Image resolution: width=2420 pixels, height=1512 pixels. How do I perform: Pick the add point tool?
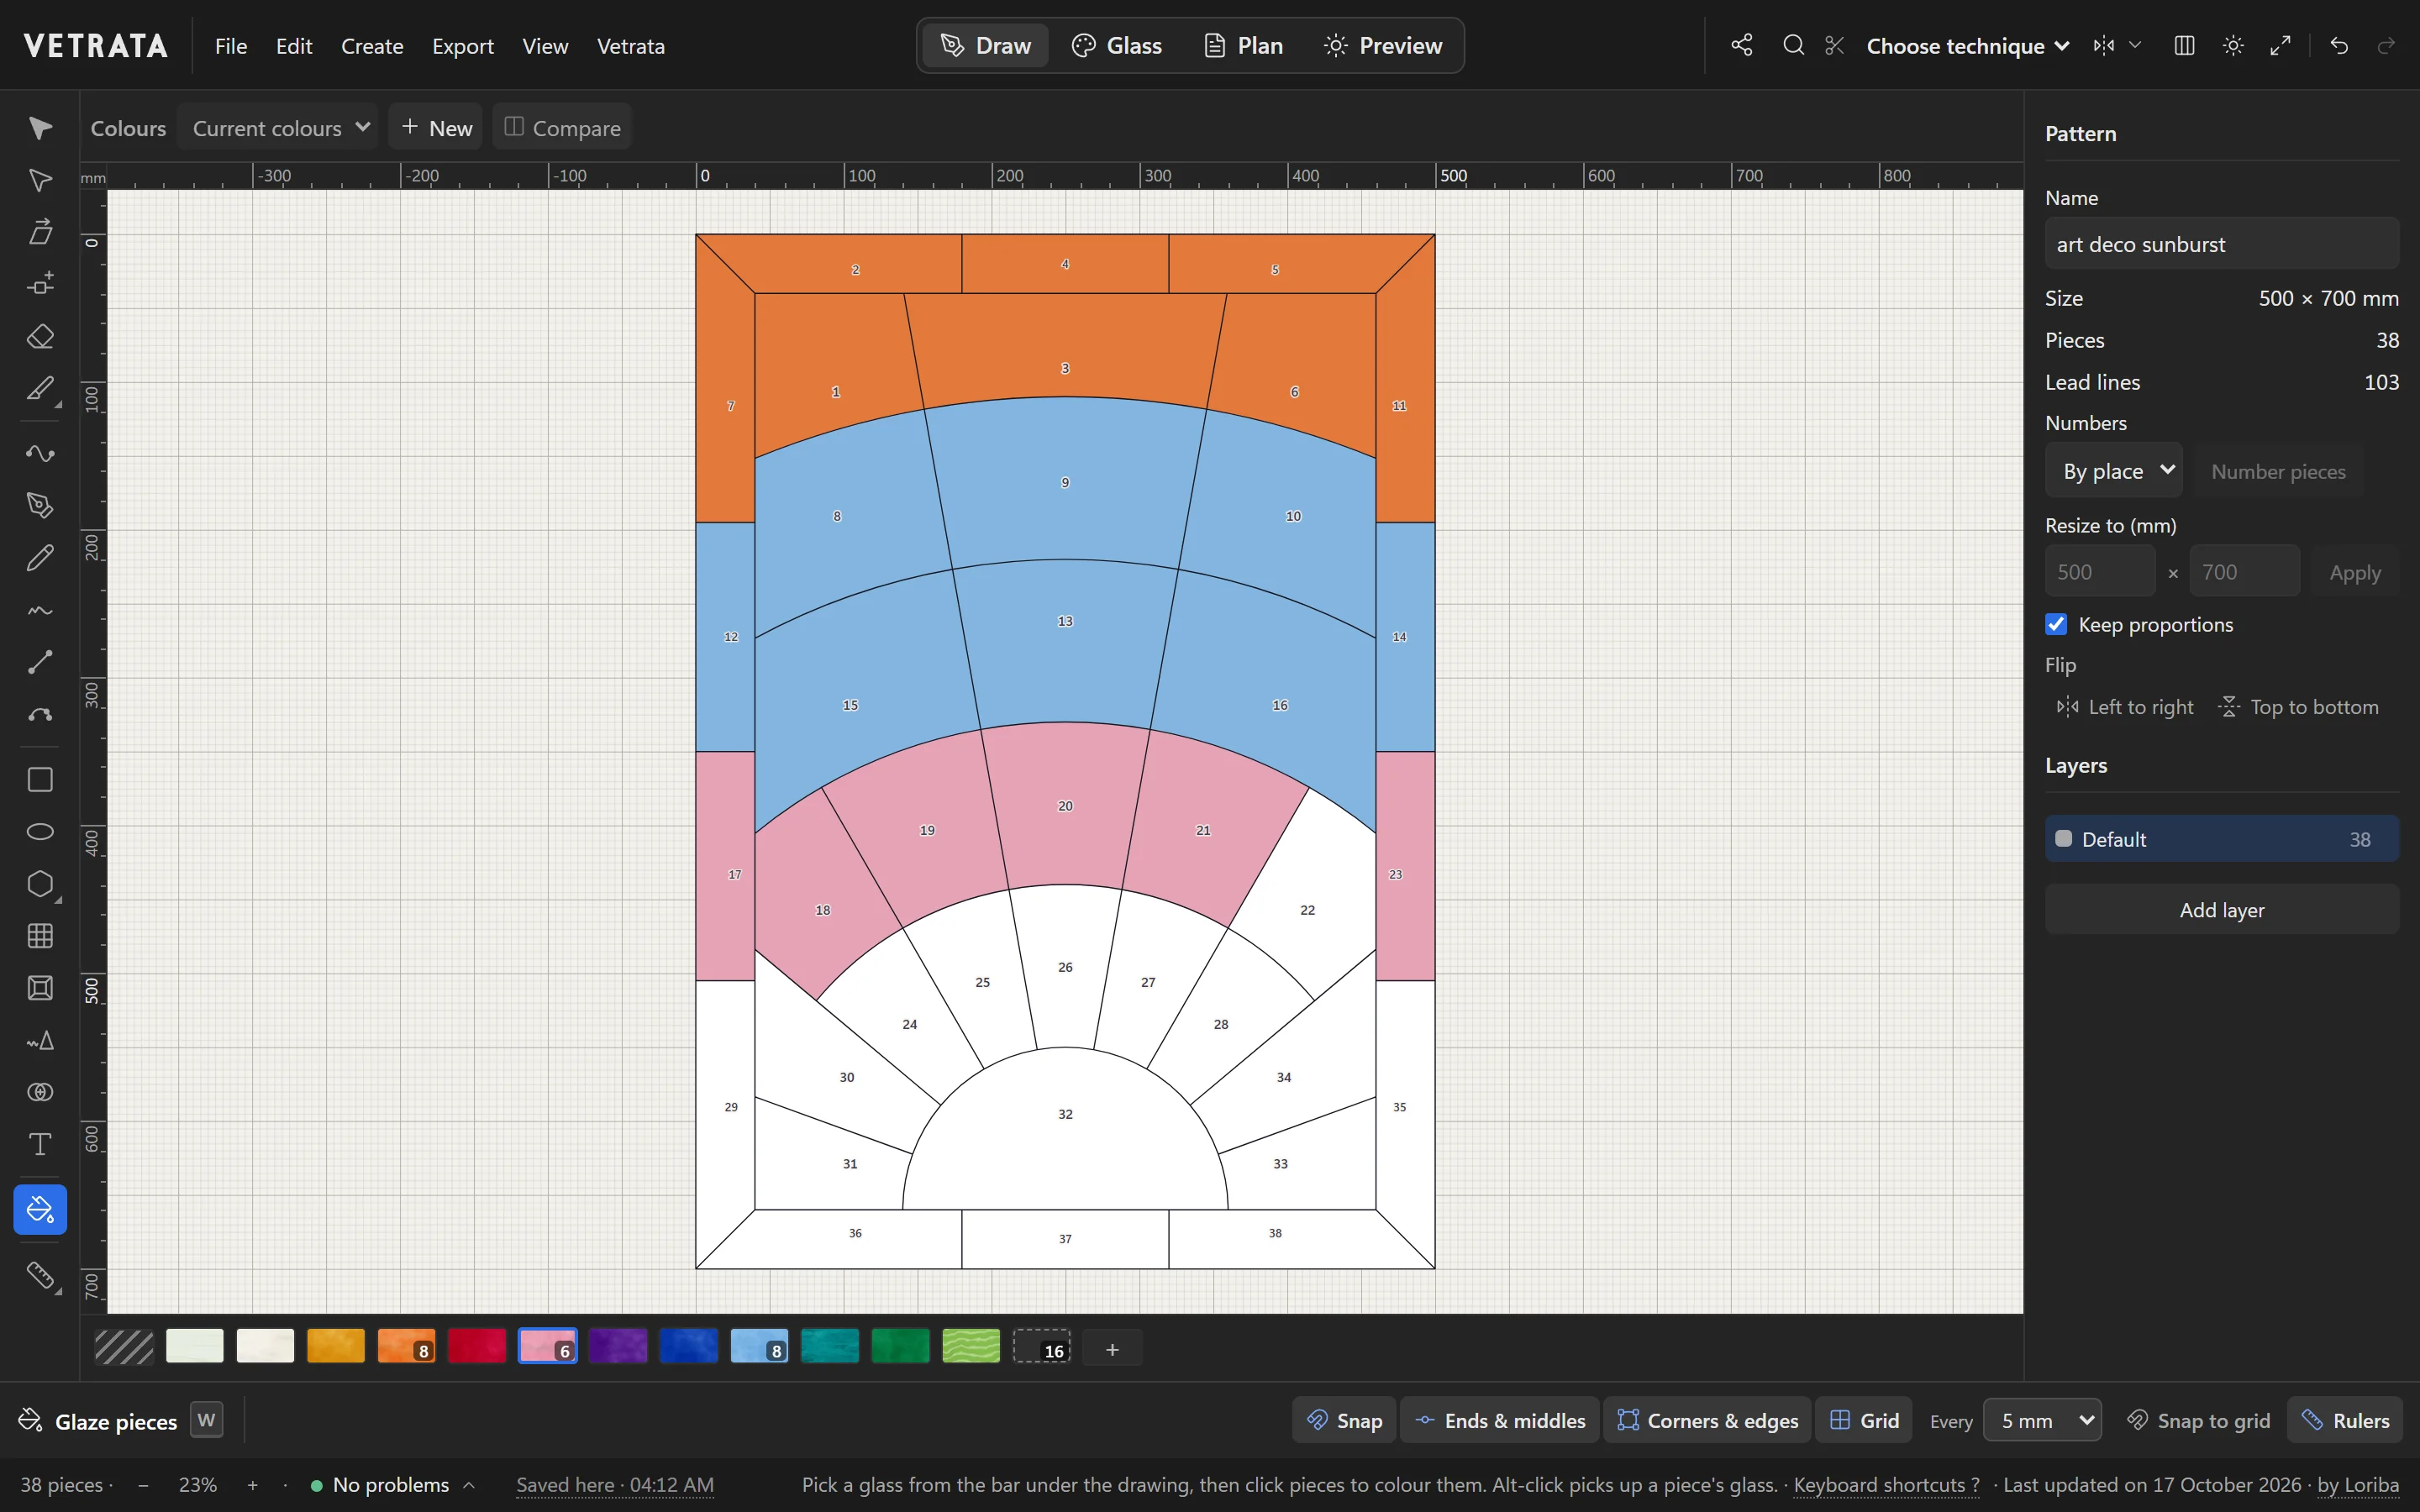pos(40,284)
